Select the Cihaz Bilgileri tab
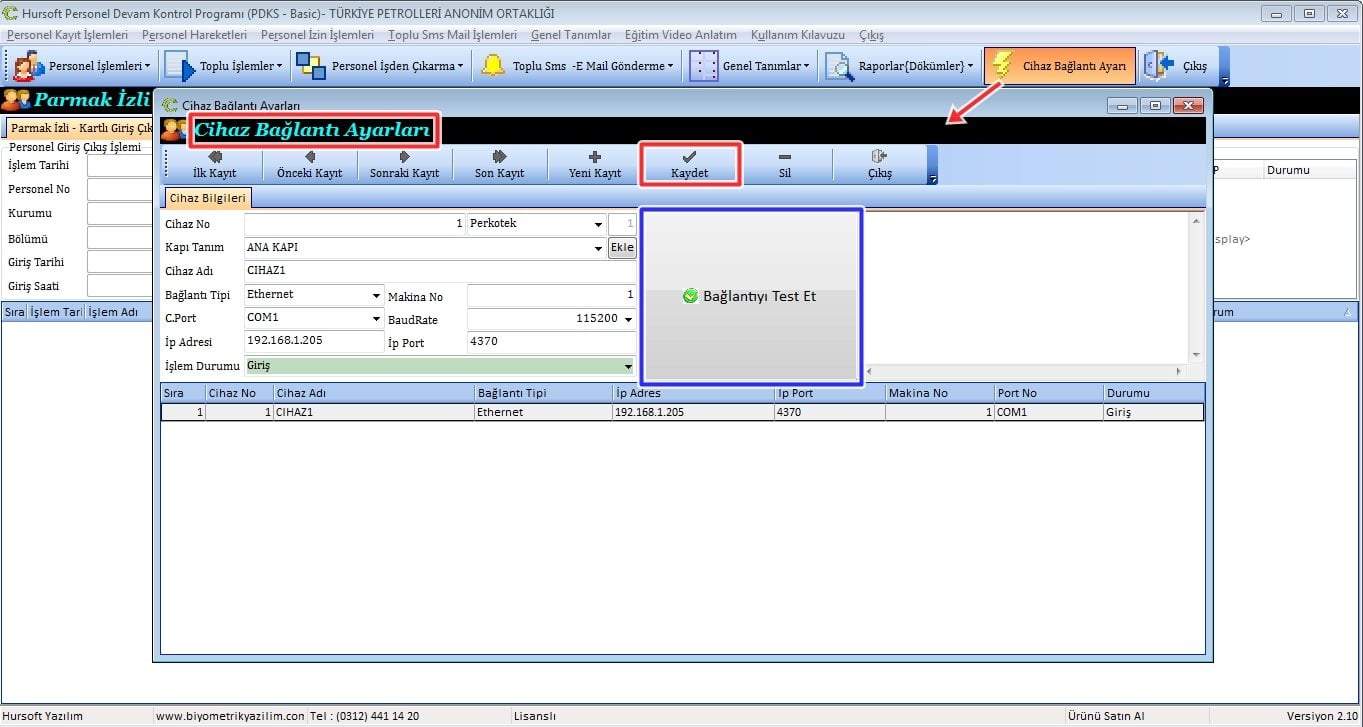 207,198
